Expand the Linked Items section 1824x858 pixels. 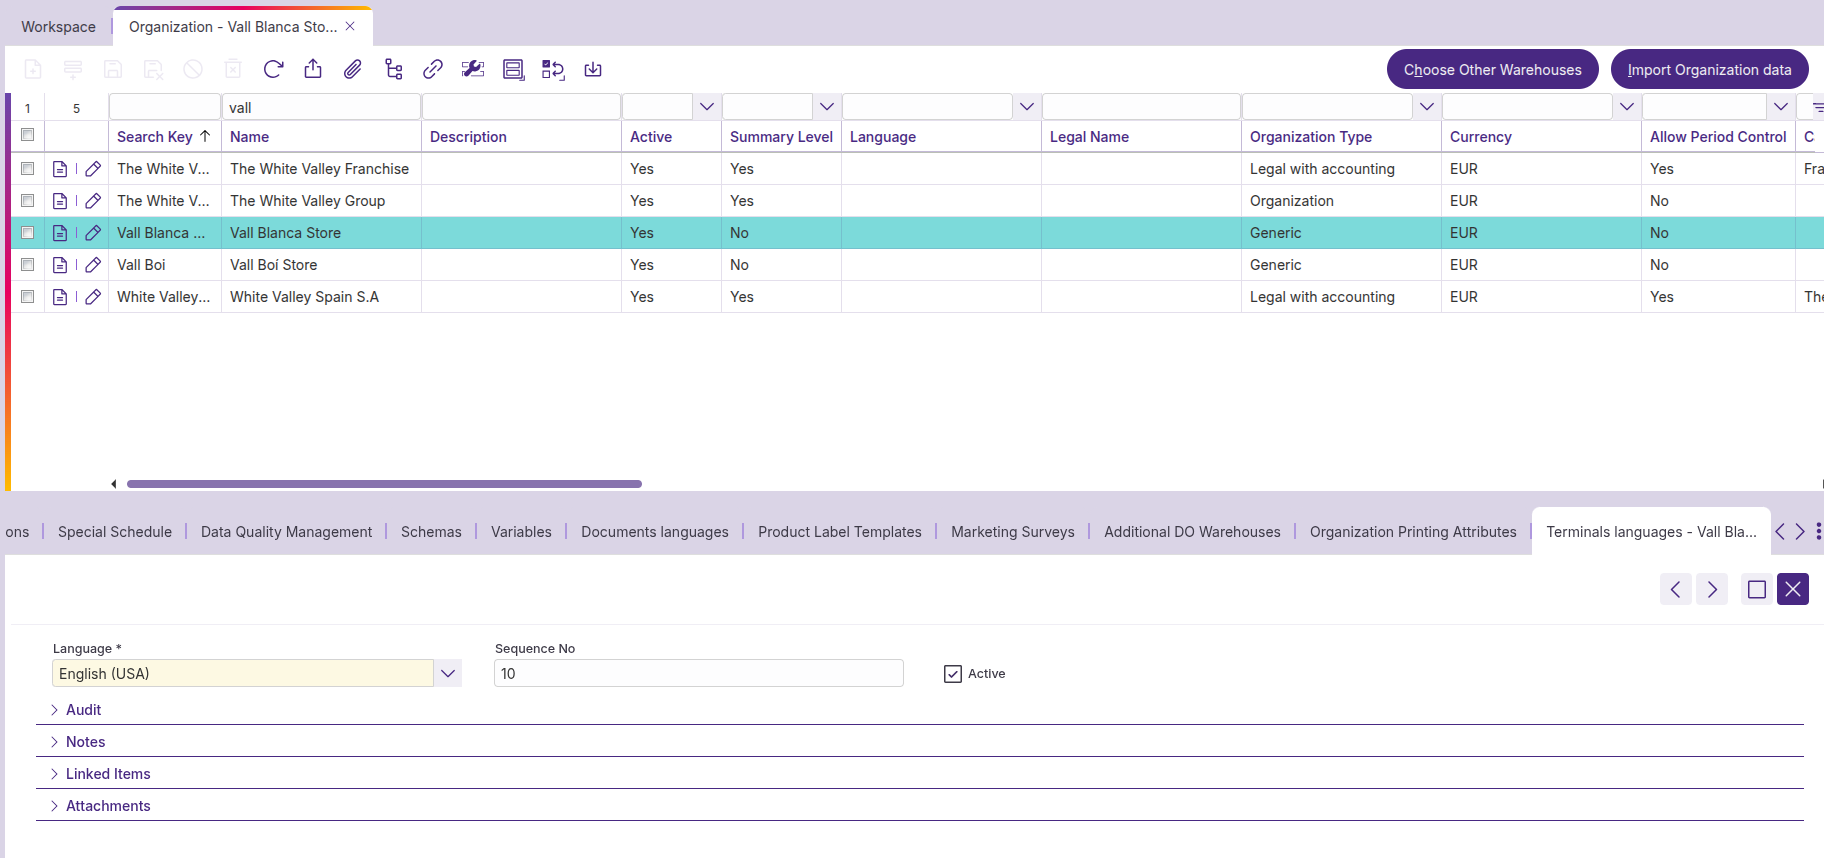point(108,774)
